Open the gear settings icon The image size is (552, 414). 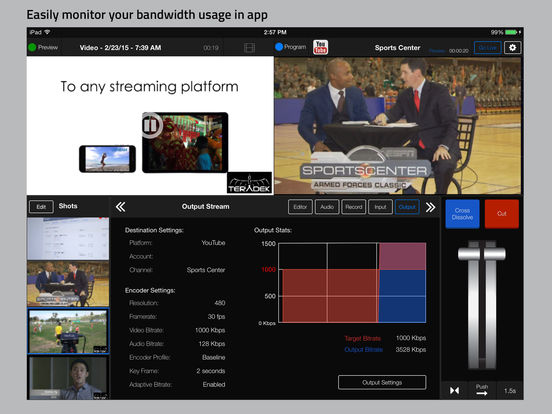pos(513,48)
